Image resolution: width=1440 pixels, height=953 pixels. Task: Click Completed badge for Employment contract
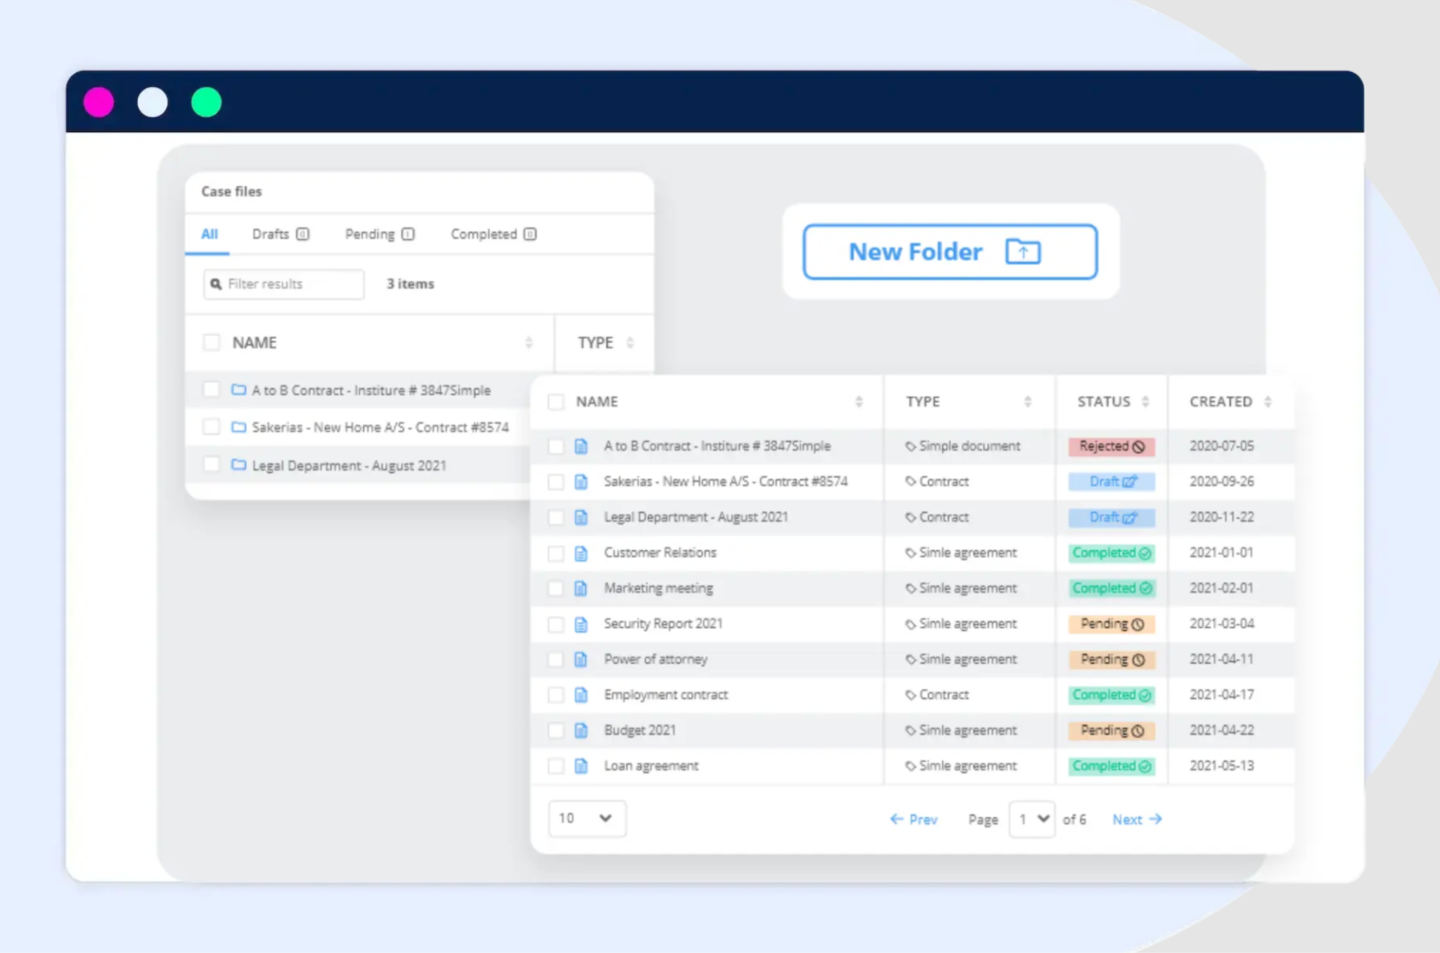point(1112,695)
